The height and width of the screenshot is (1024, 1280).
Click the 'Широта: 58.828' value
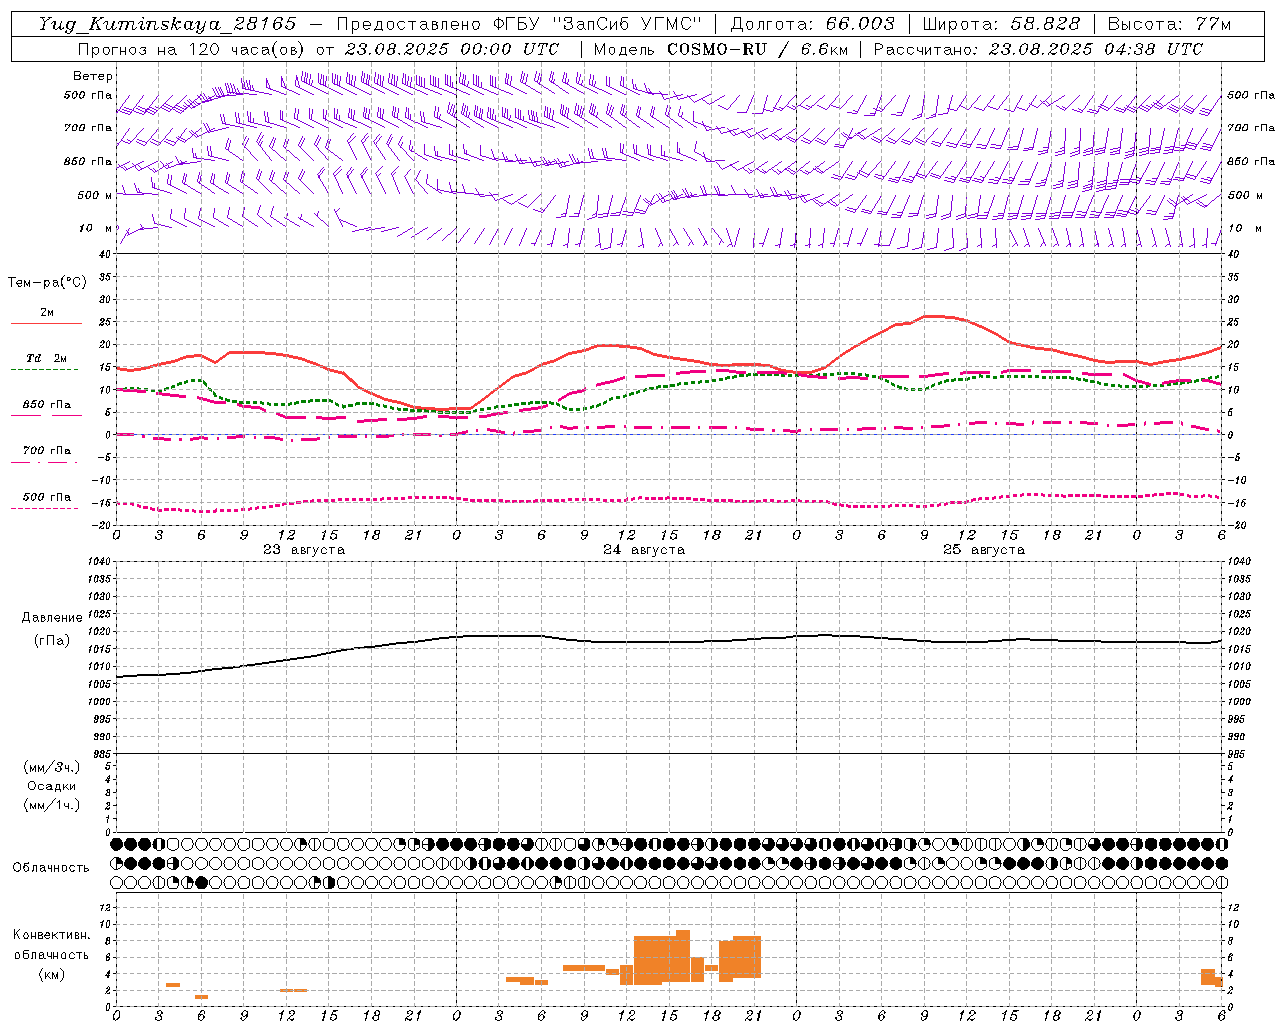[x=1001, y=24]
